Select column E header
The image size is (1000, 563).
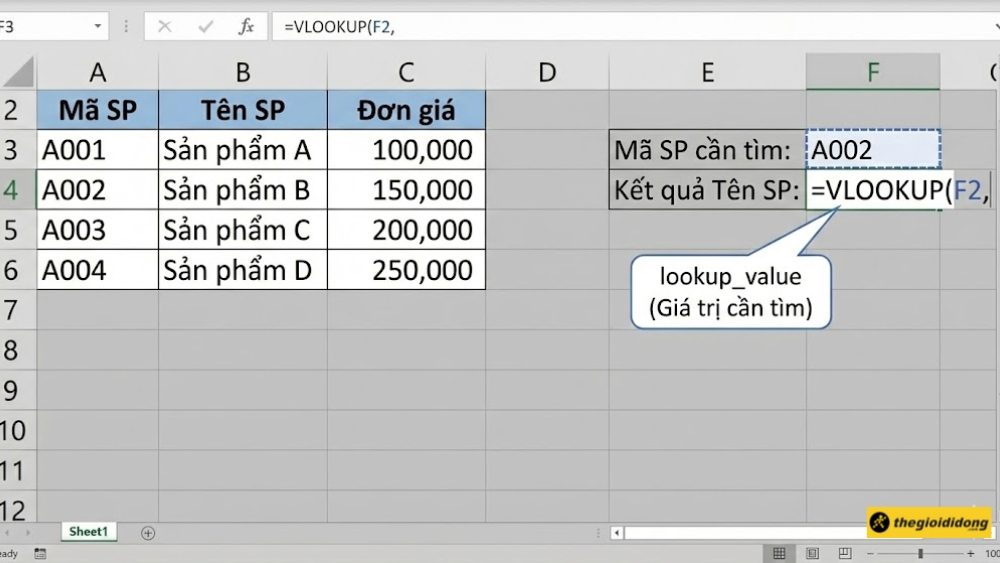[x=707, y=72]
